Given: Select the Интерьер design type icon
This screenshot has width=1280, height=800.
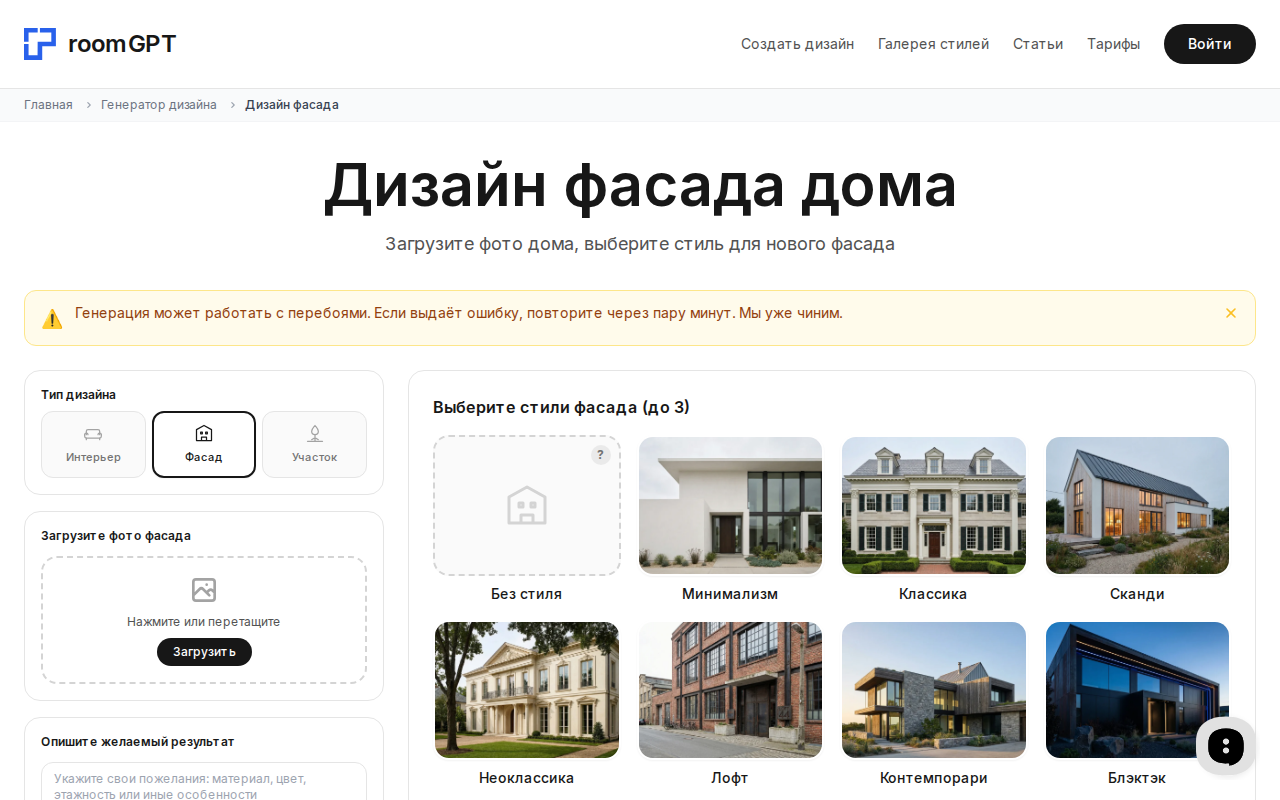Looking at the screenshot, I should point(93,433).
